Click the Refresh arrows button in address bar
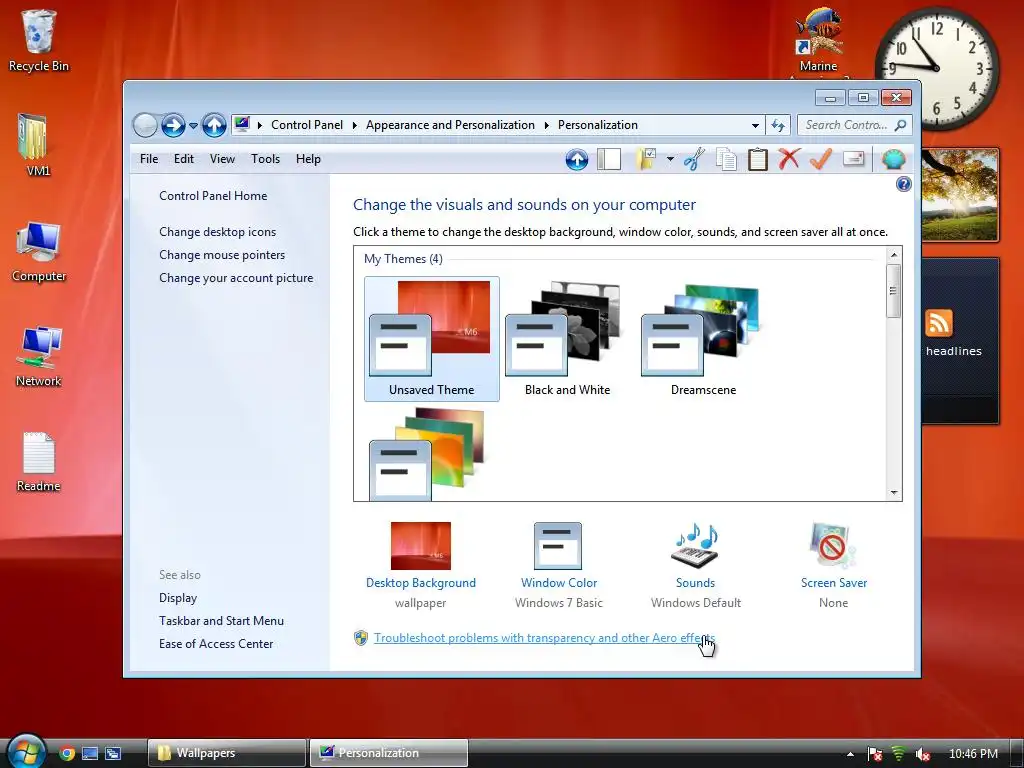The height and width of the screenshot is (768, 1024). (778, 125)
